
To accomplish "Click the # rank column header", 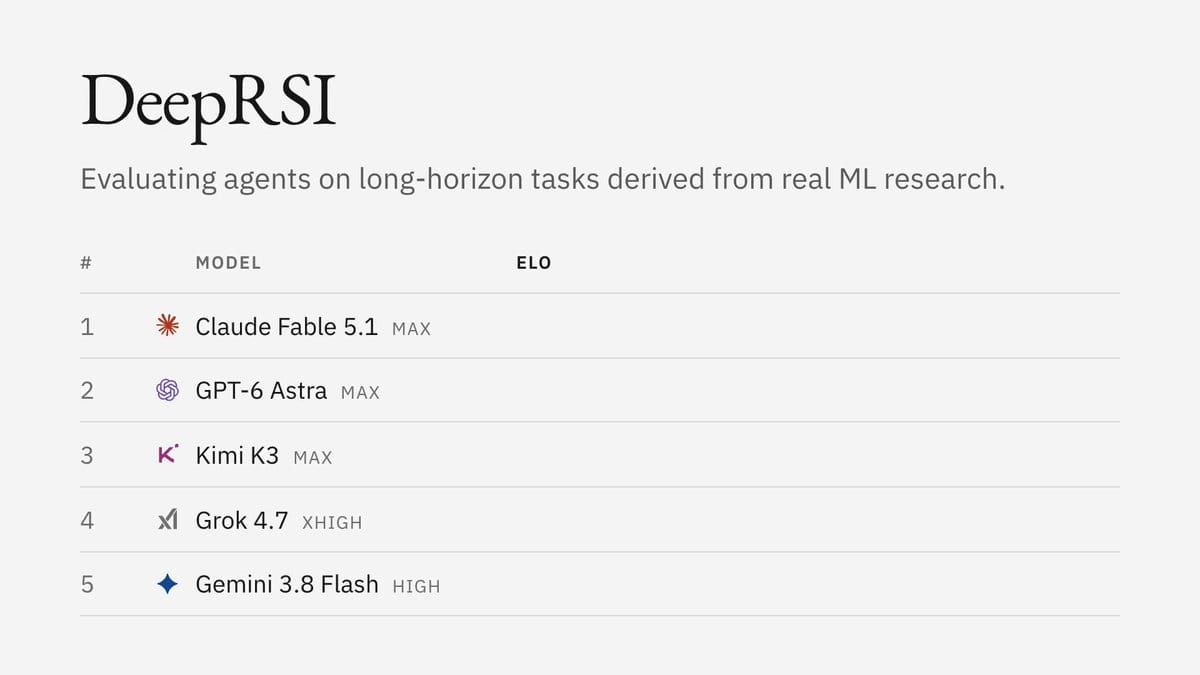I will click(86, 263).
